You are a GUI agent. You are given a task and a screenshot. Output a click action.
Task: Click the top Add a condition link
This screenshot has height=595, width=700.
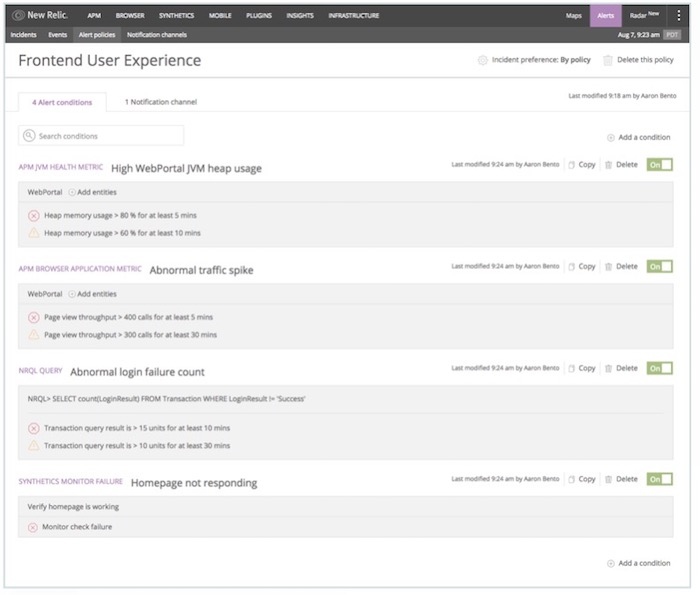click(x=644, y=137)
